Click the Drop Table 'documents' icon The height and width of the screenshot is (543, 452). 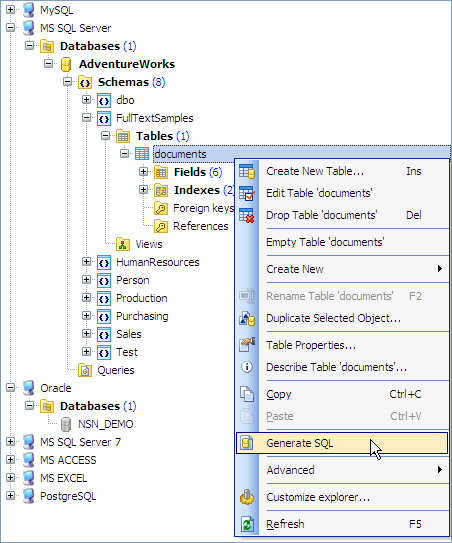[x=247, y=215]
